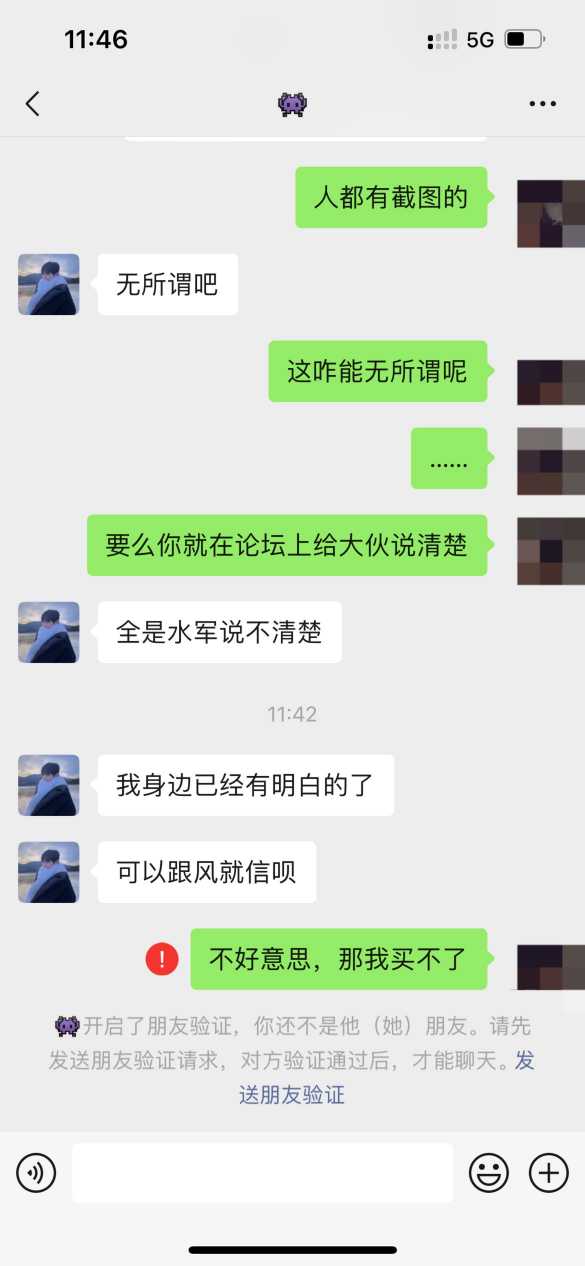The height and width of the screenshot is (1266, 585).
Task: Tap the red failed-message exclamation icon
Action: (x=162, y=959)
